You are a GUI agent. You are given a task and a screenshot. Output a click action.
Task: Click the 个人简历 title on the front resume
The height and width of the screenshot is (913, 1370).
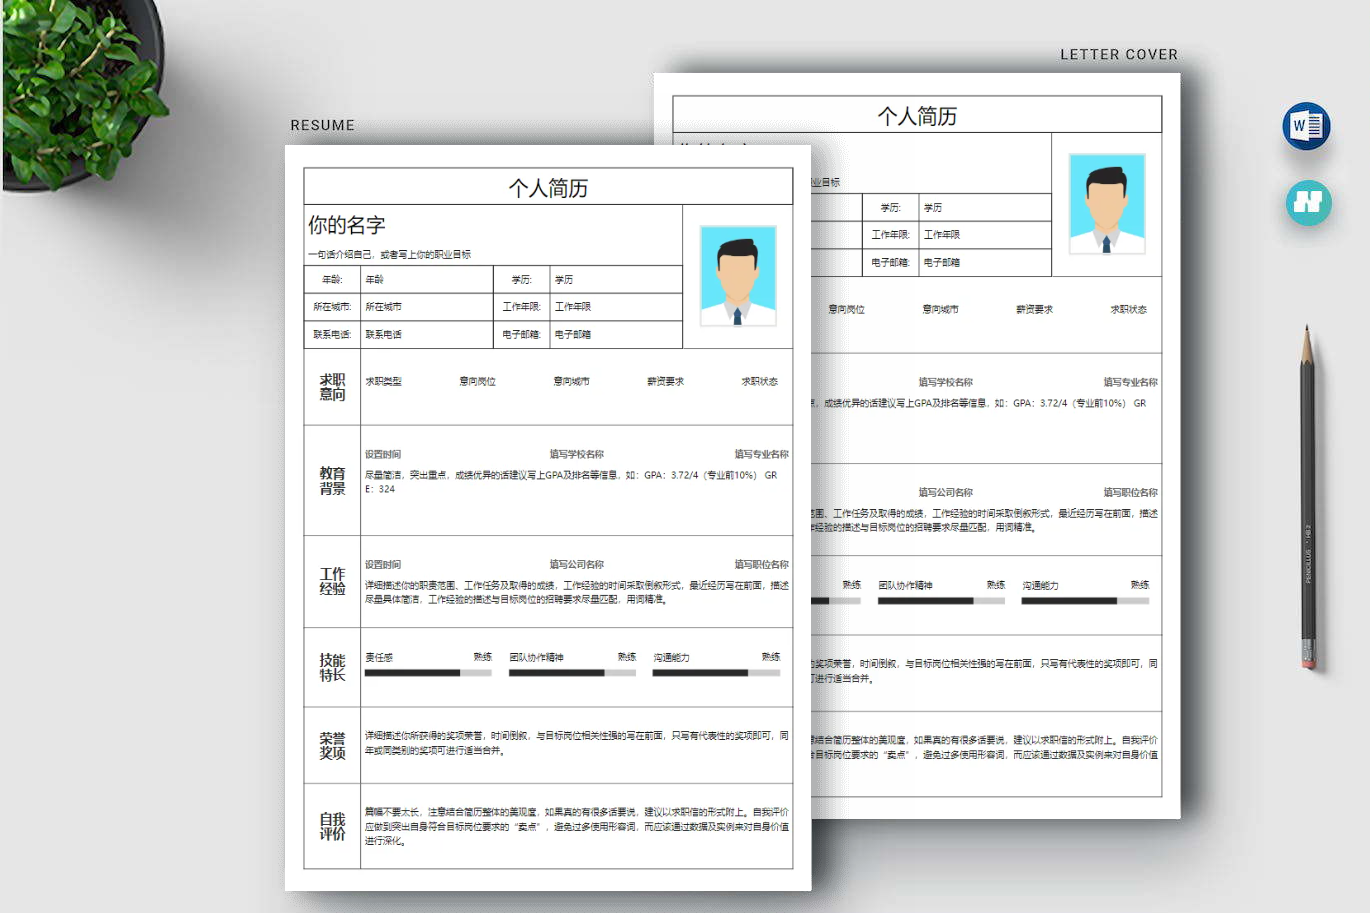coord(548,188)
